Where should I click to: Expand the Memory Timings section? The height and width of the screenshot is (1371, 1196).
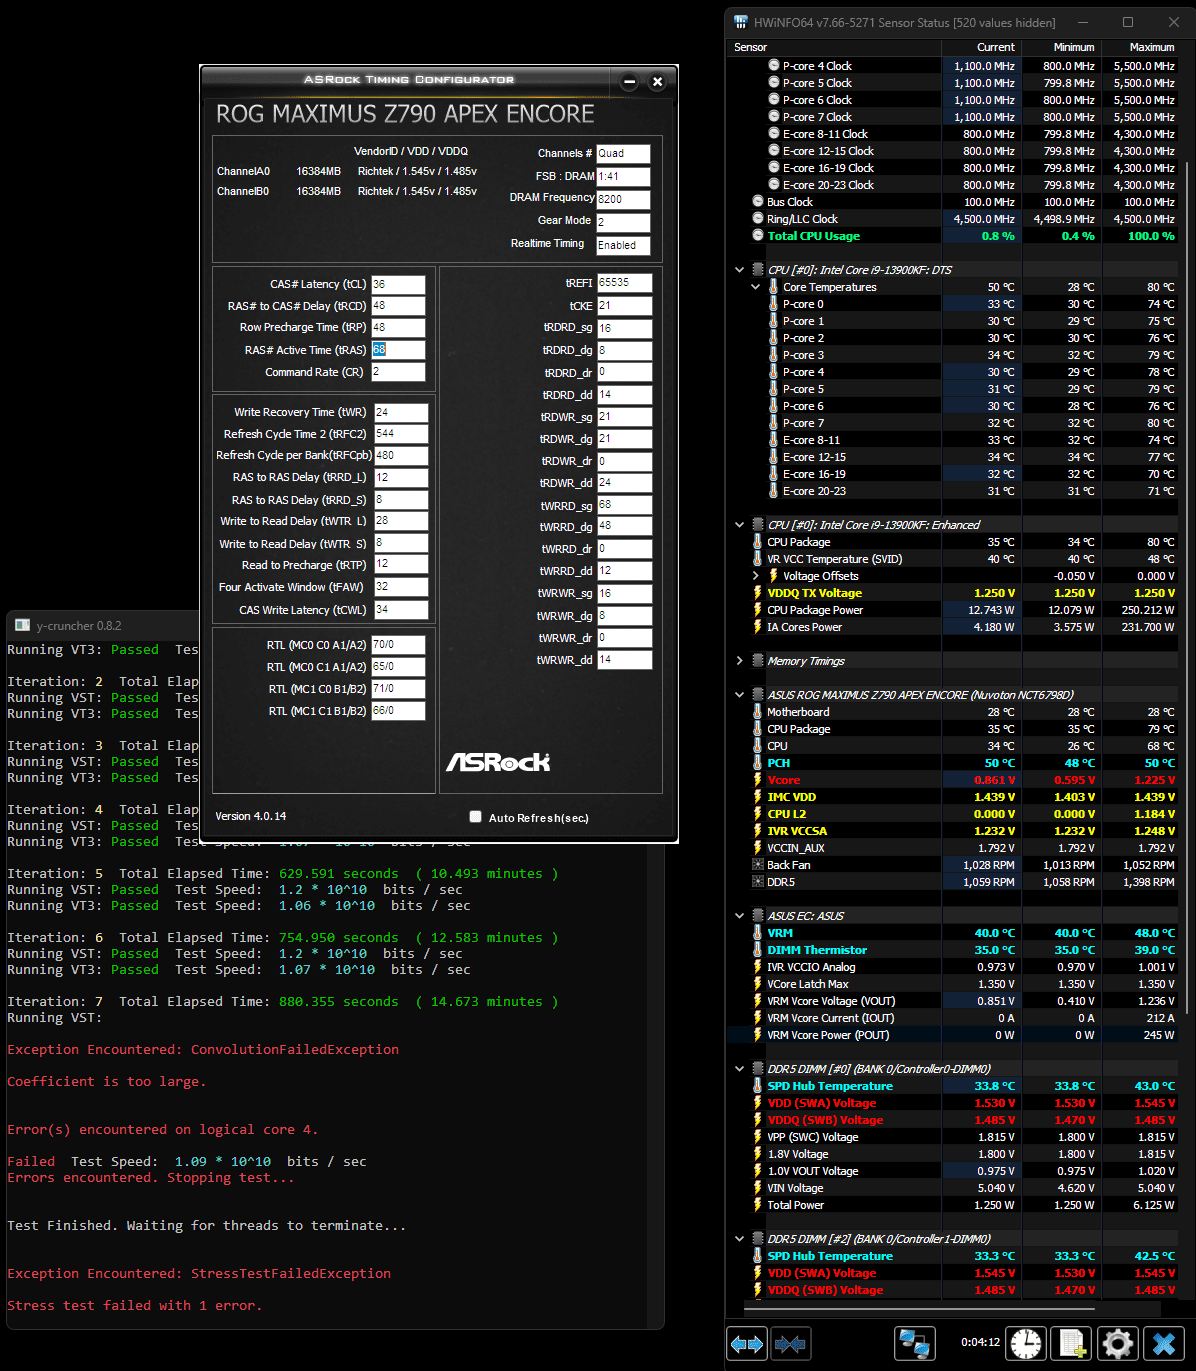coord(740,661)
